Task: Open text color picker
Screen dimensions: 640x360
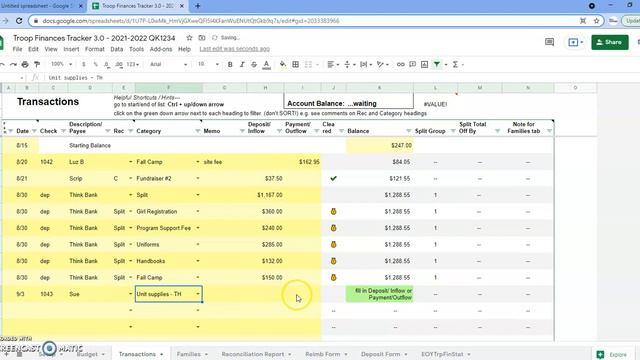Action: (266, 64)
